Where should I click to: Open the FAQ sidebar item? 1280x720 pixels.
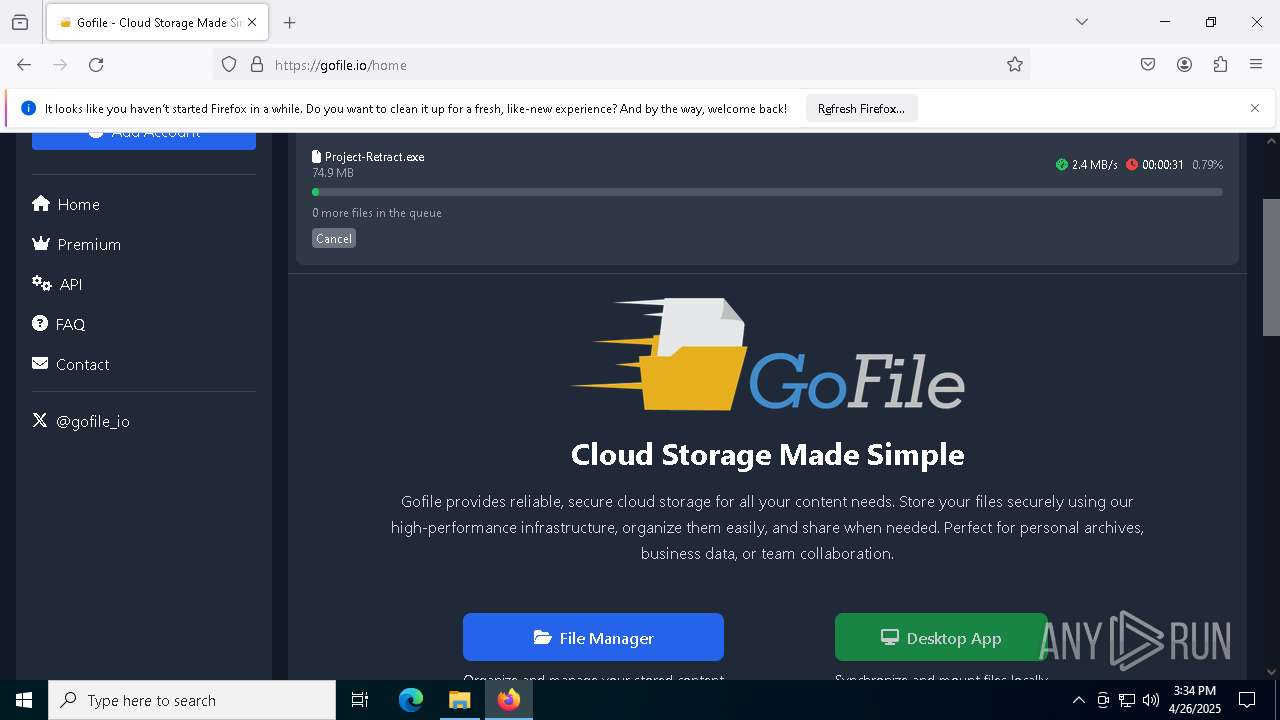coord(58,324)
